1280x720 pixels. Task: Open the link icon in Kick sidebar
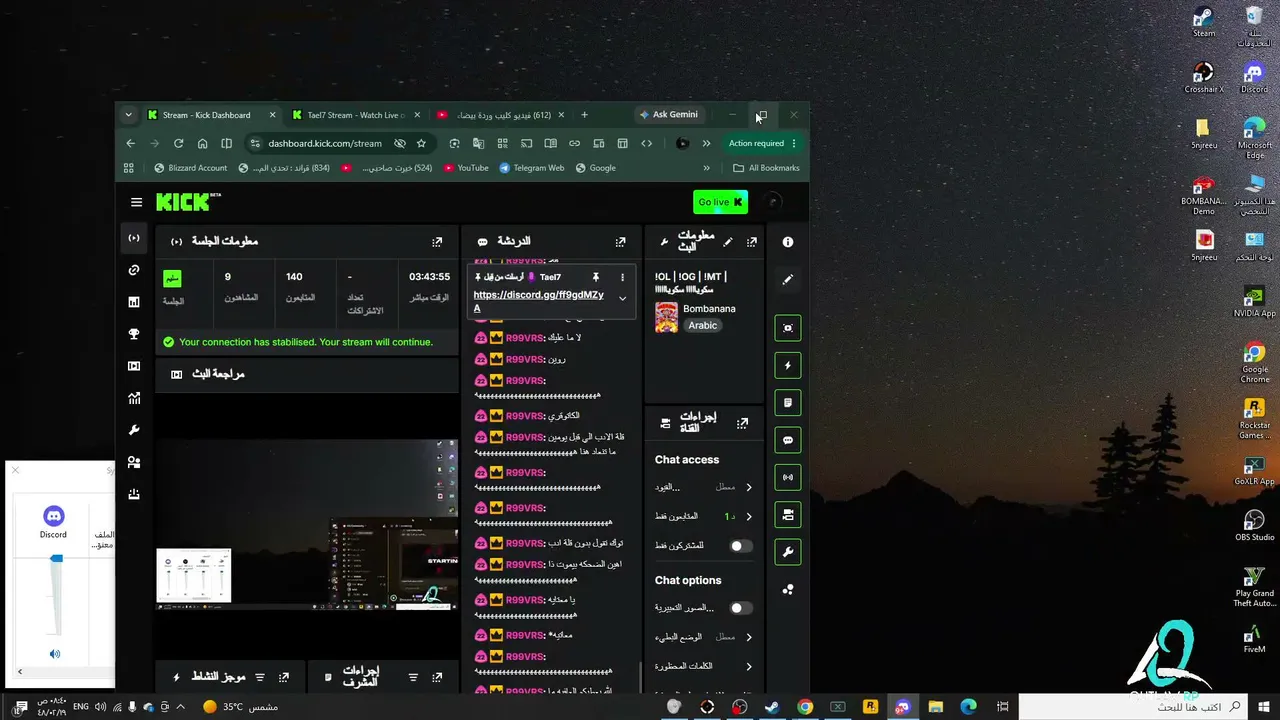tap(134, 270)
